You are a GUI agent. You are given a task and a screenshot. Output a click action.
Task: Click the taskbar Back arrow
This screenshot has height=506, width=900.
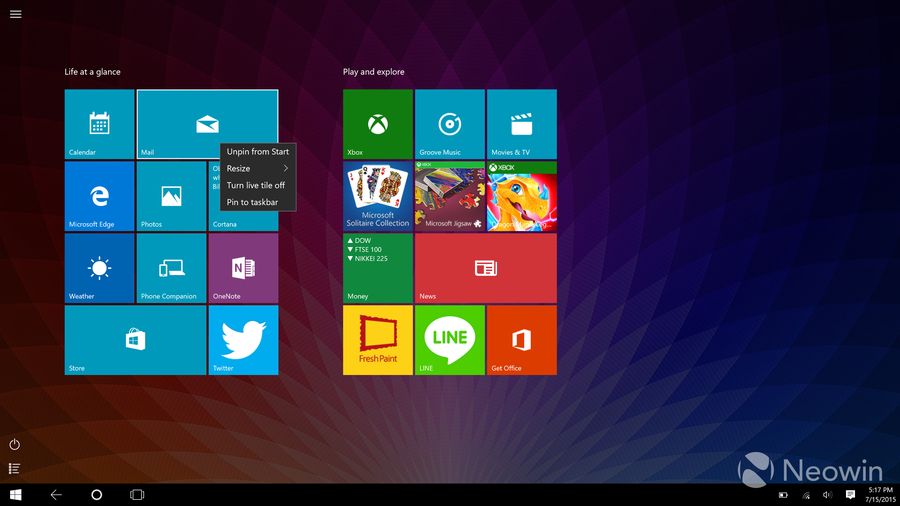tap(56, 495)
